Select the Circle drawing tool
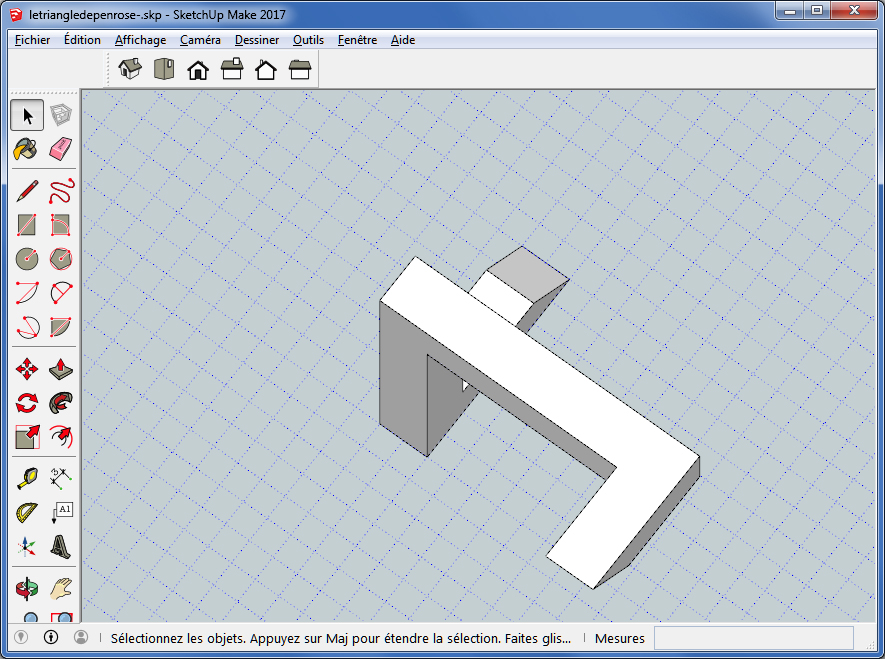Image resolution: width=885 pixels, height=659 pixels. coord(27,259)
